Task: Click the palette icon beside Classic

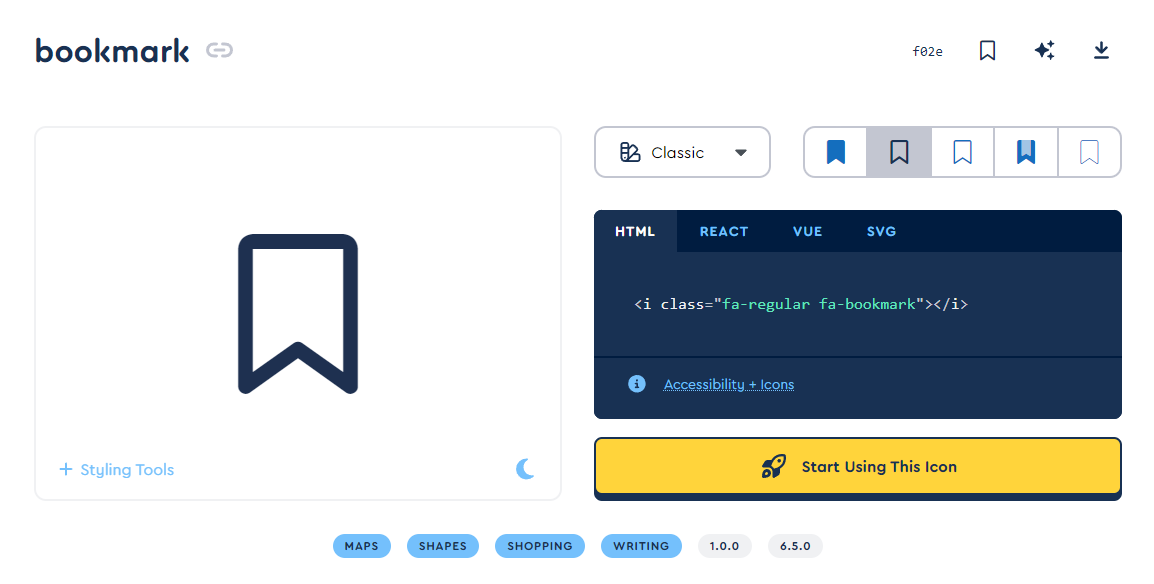Action: pos(630,152)
